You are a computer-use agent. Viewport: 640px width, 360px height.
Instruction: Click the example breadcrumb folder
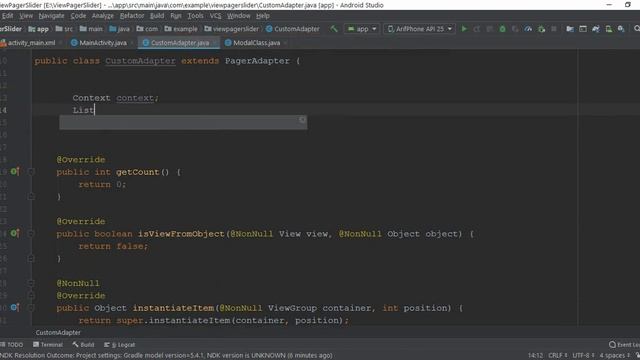point(181,29)
